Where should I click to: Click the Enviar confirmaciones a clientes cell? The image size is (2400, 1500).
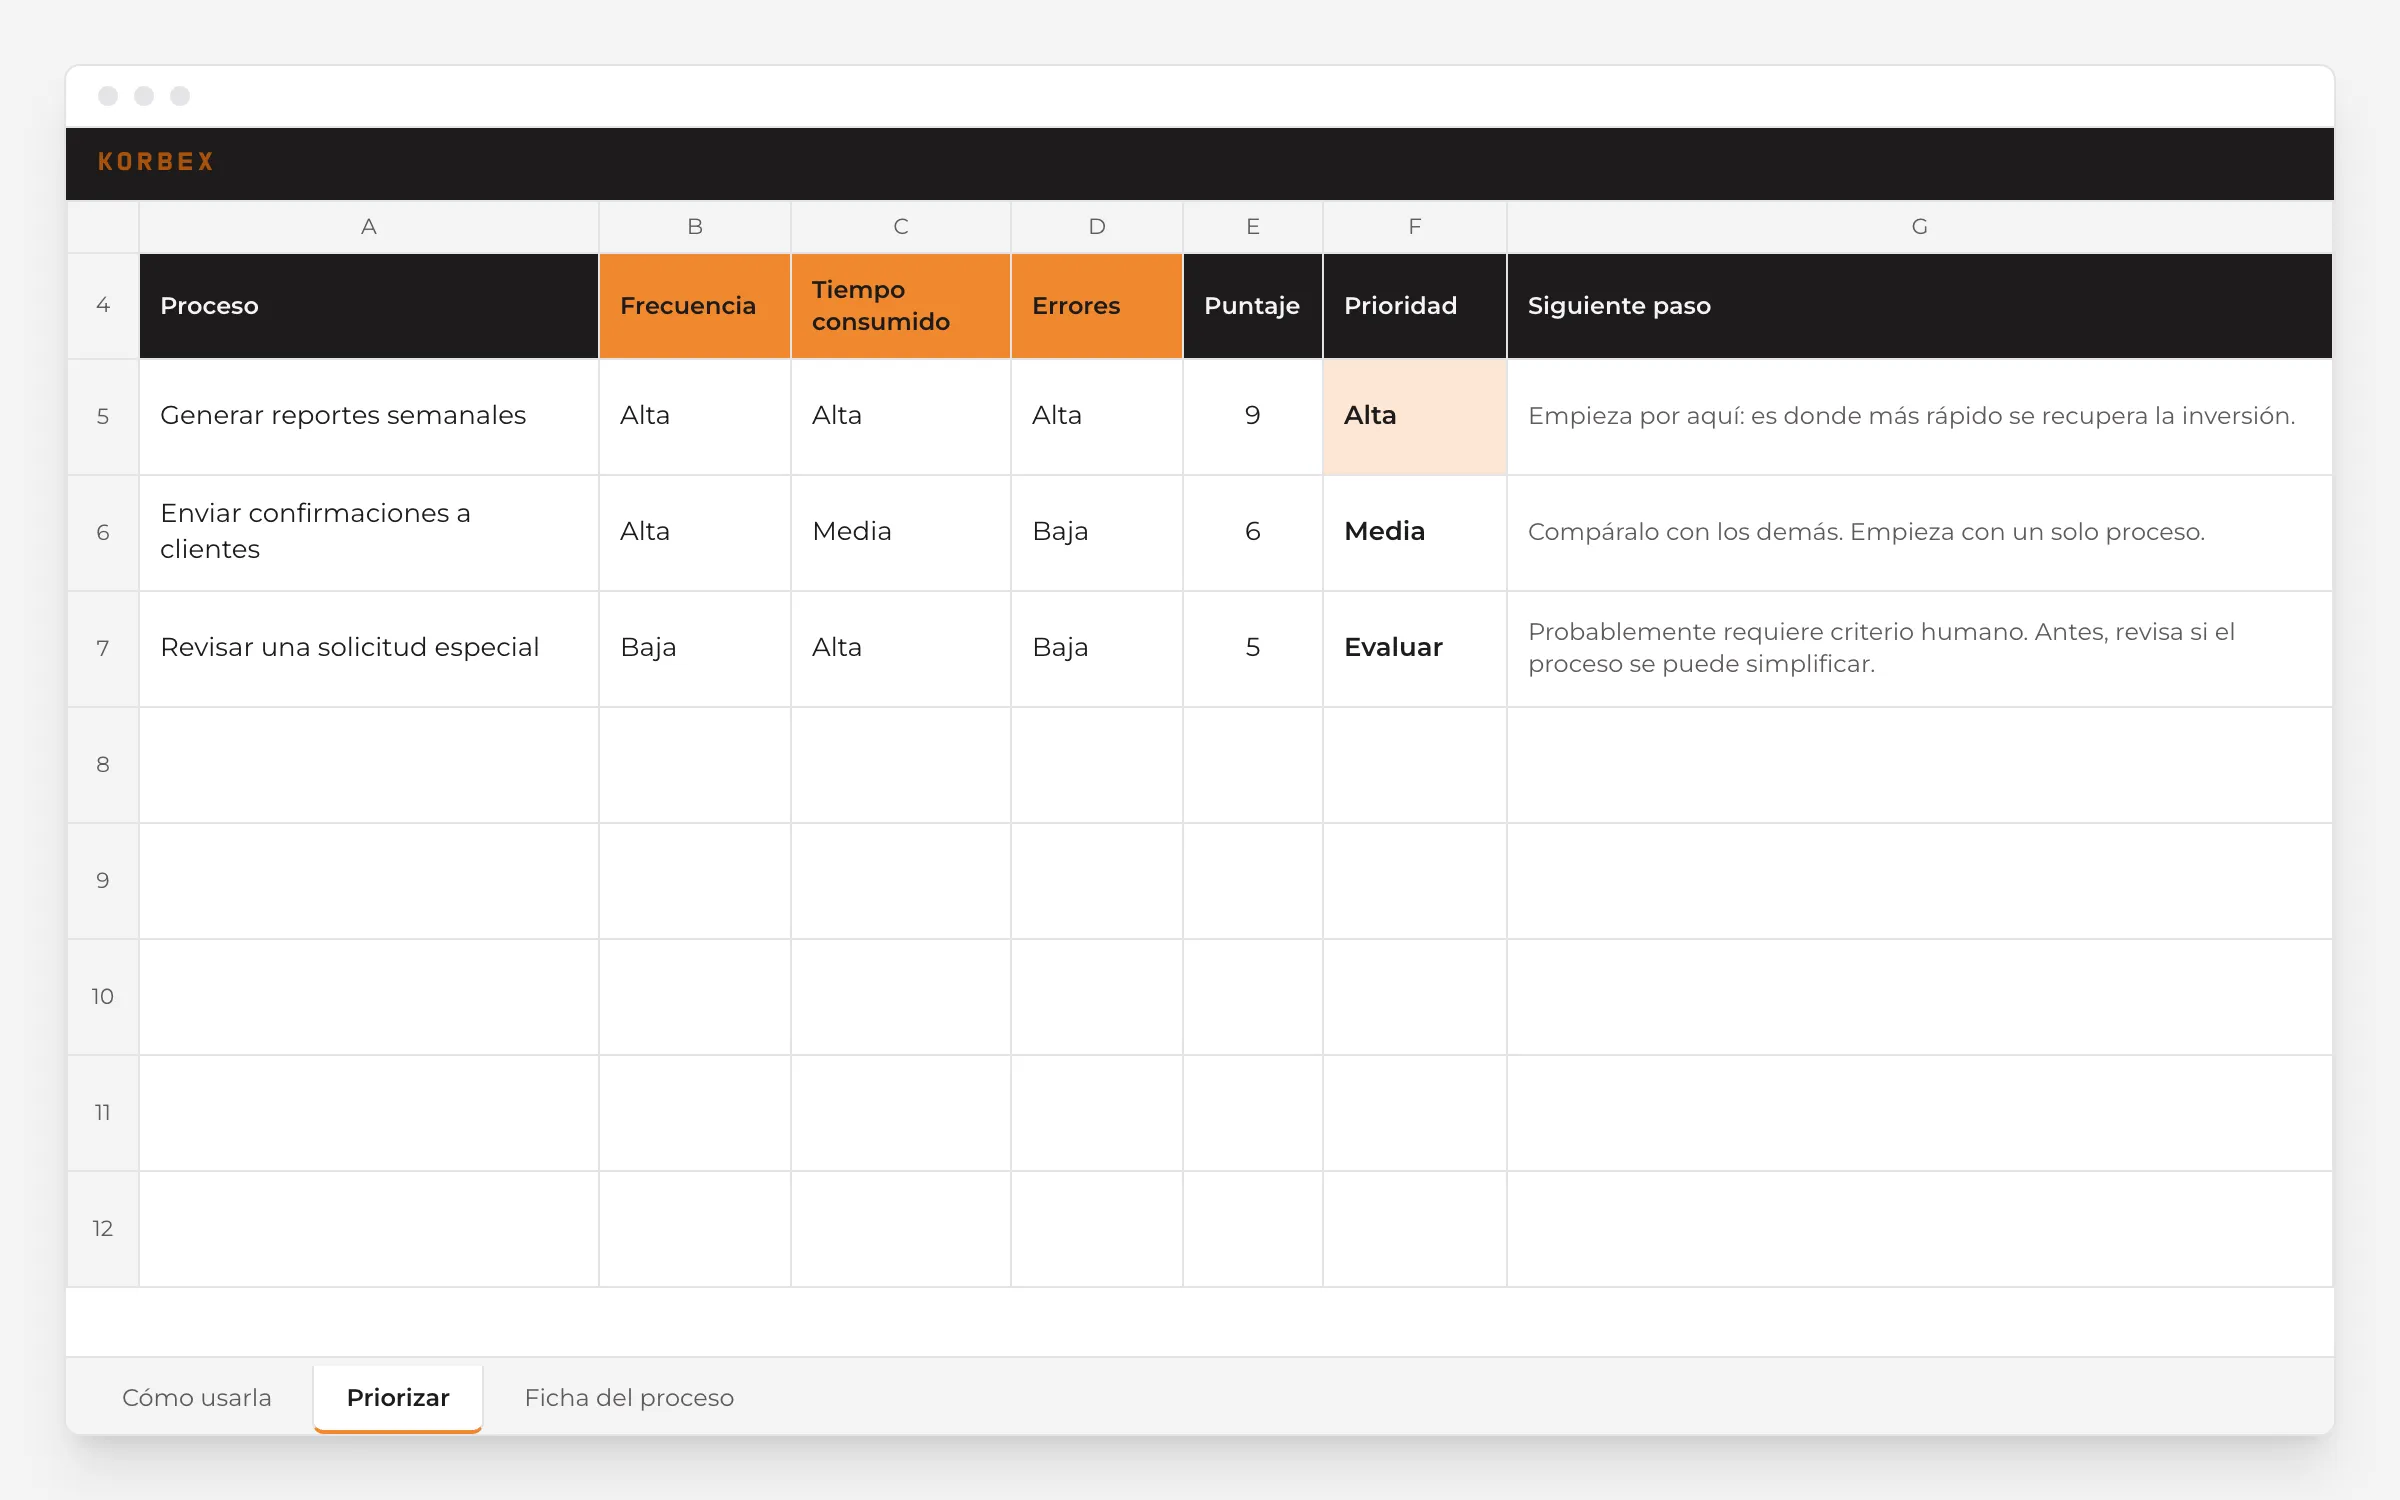369,532
